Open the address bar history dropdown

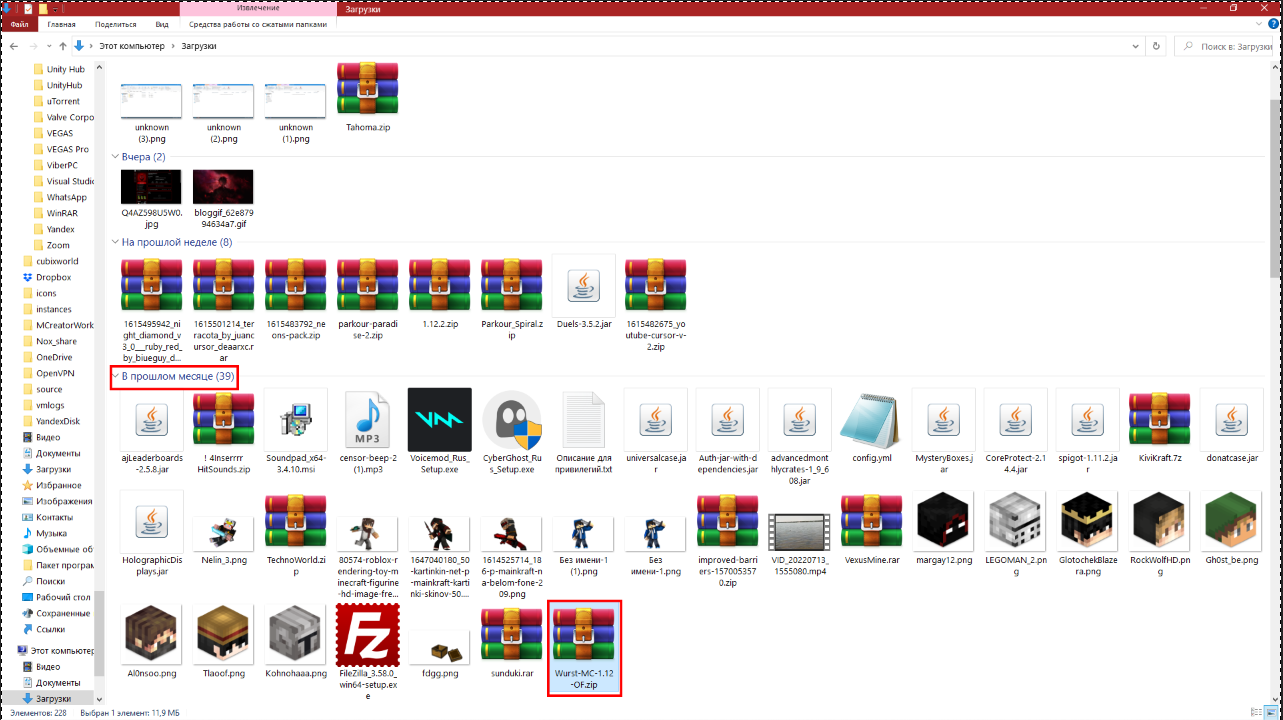pyautogui.click(x=1136, y=46)
